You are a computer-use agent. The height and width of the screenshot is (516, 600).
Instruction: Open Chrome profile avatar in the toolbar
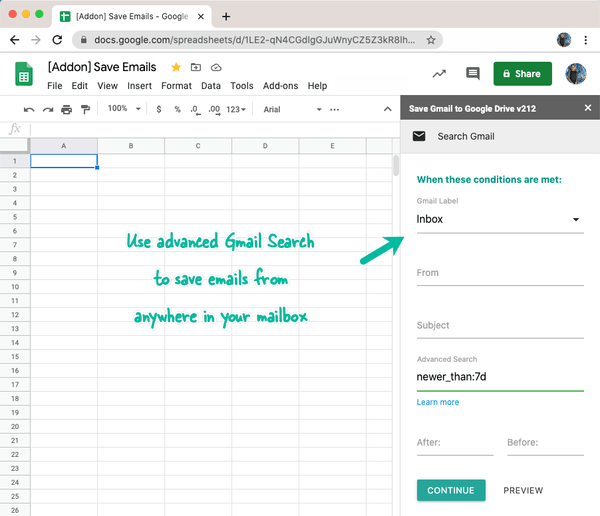pos(564,40)
